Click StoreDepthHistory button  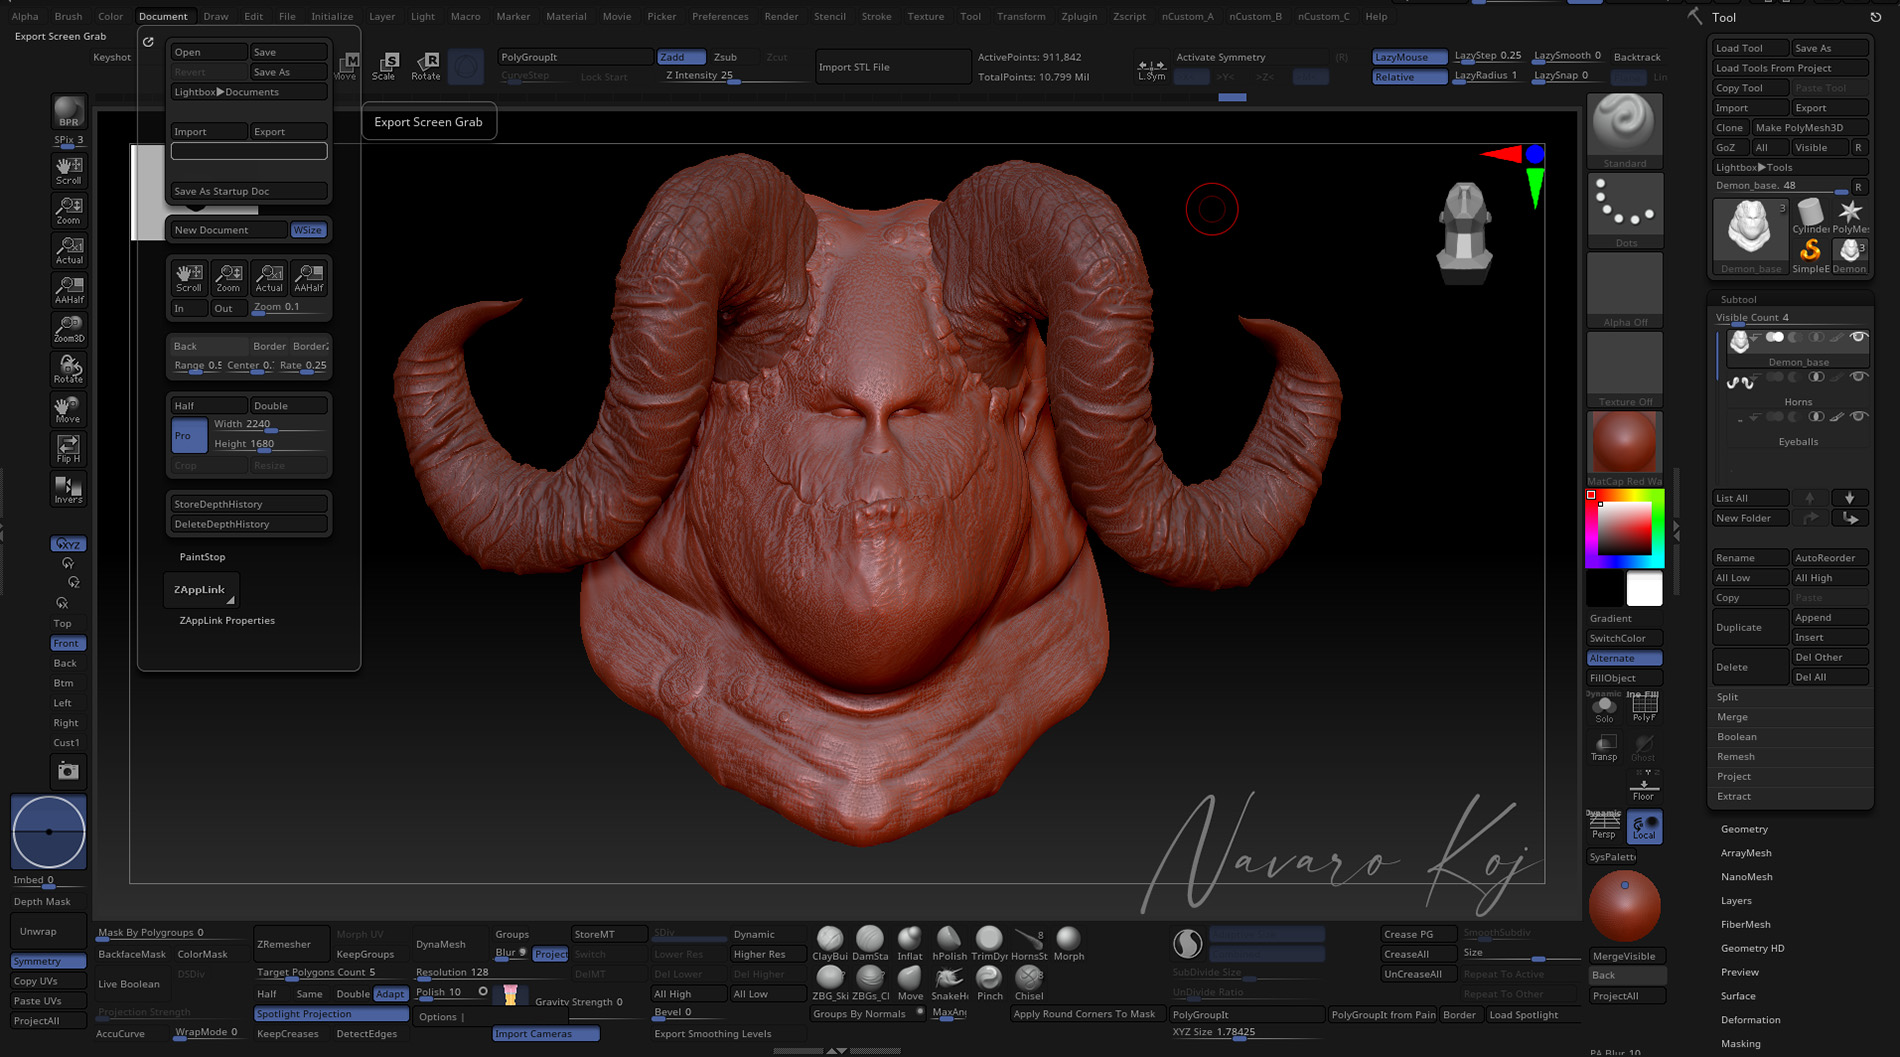249,504
